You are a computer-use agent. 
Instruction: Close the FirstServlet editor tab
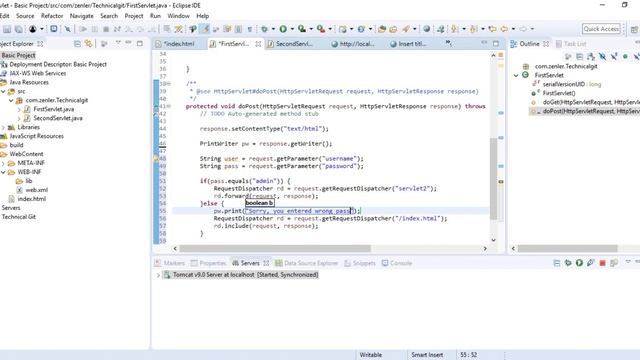click(258, 44)
